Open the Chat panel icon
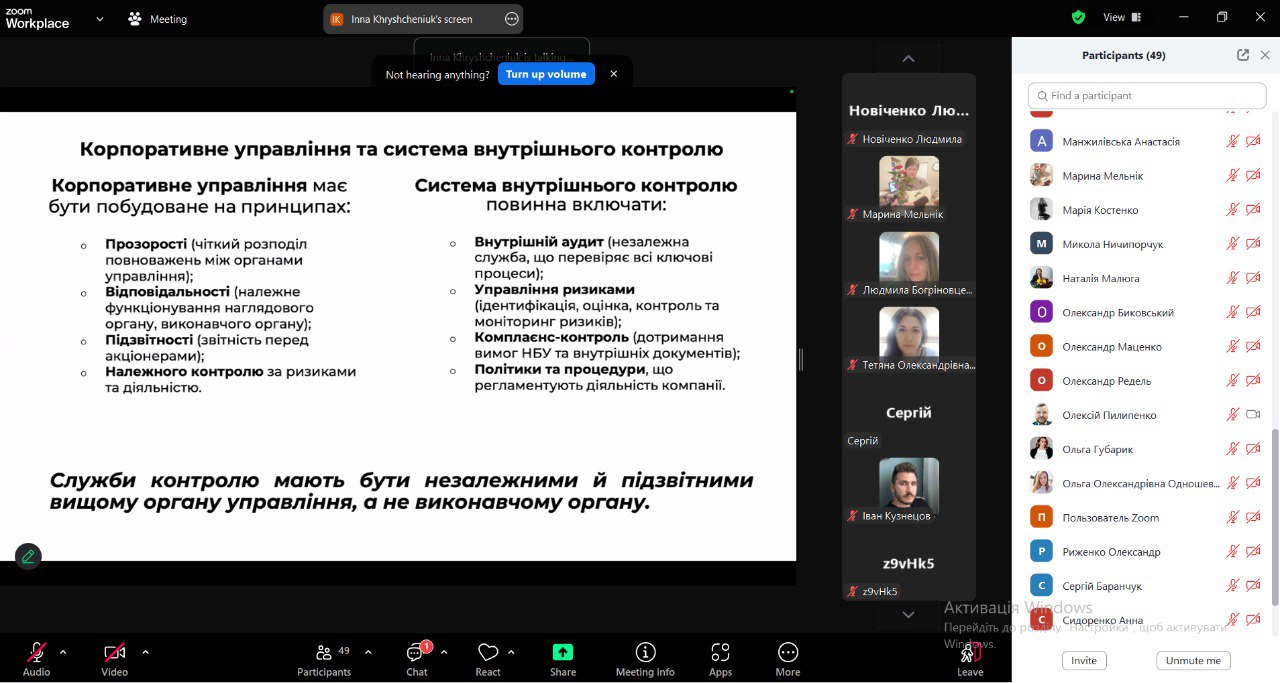This screenshot has width=1280, height=683. click(416, 653)
